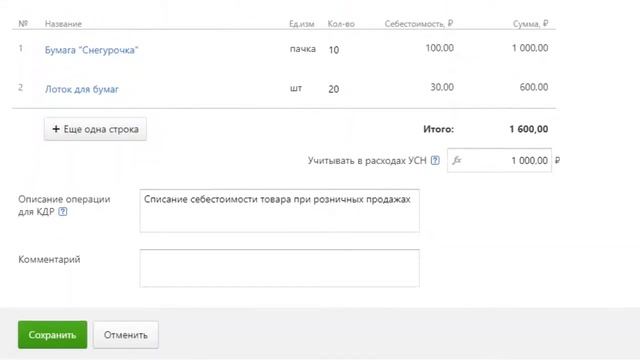
Task: Click the unit 'шт' cell
Action: (296, 88)
